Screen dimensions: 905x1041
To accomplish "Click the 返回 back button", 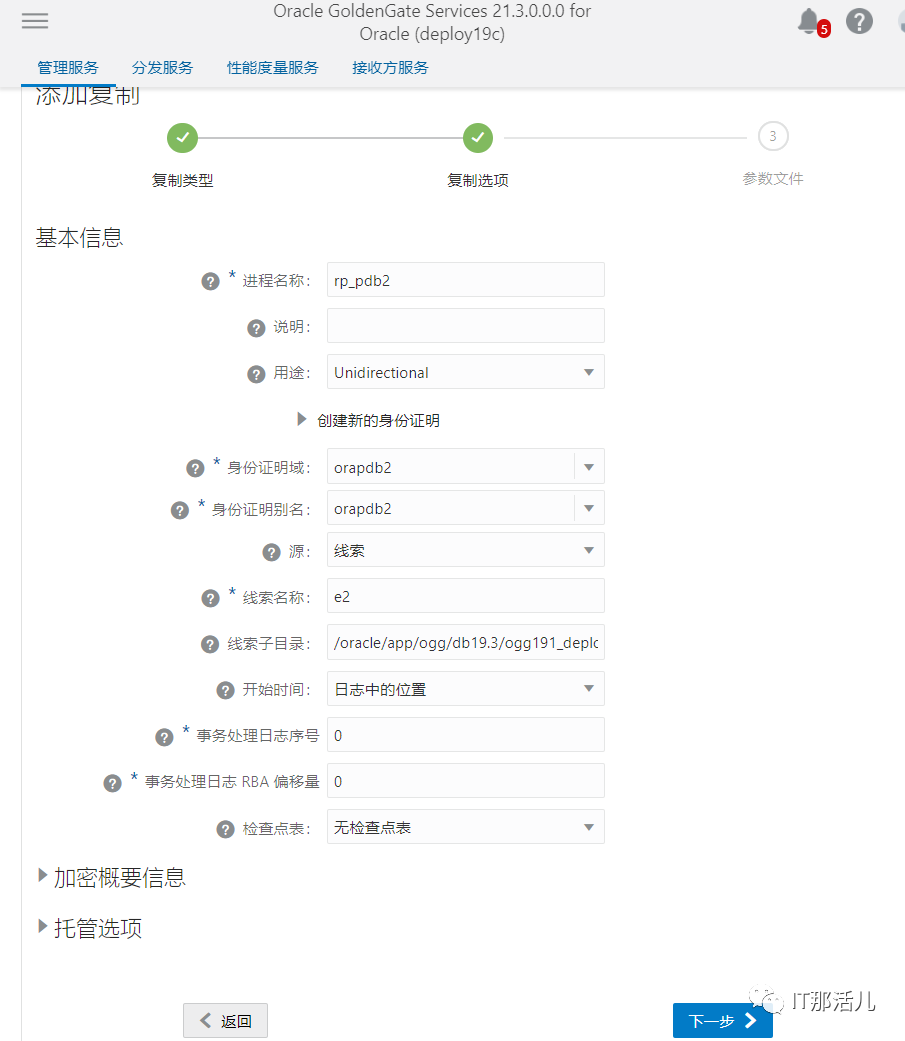I will click(226, 1020).
